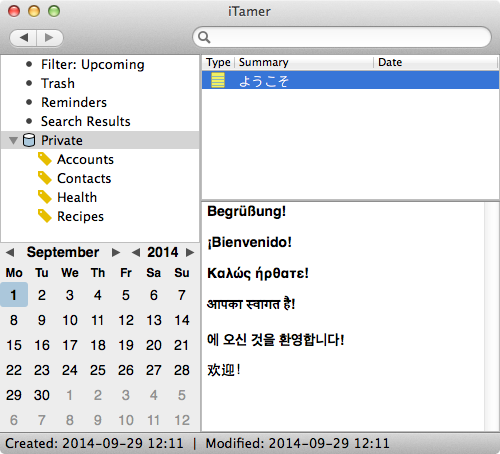This screenshot has height=454, width=500.
Task: Go to previous month before September
Action: (x=10, y=252)
